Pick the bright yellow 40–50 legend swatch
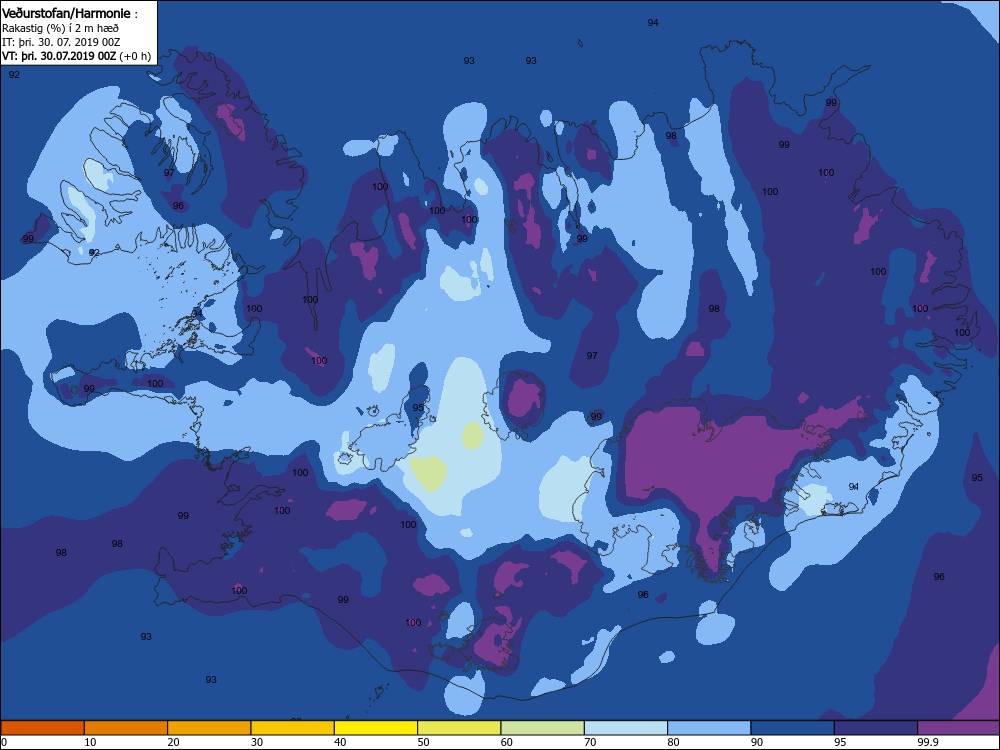The width and height of the screenshot is (1000, 750). [x=376, y=728]
